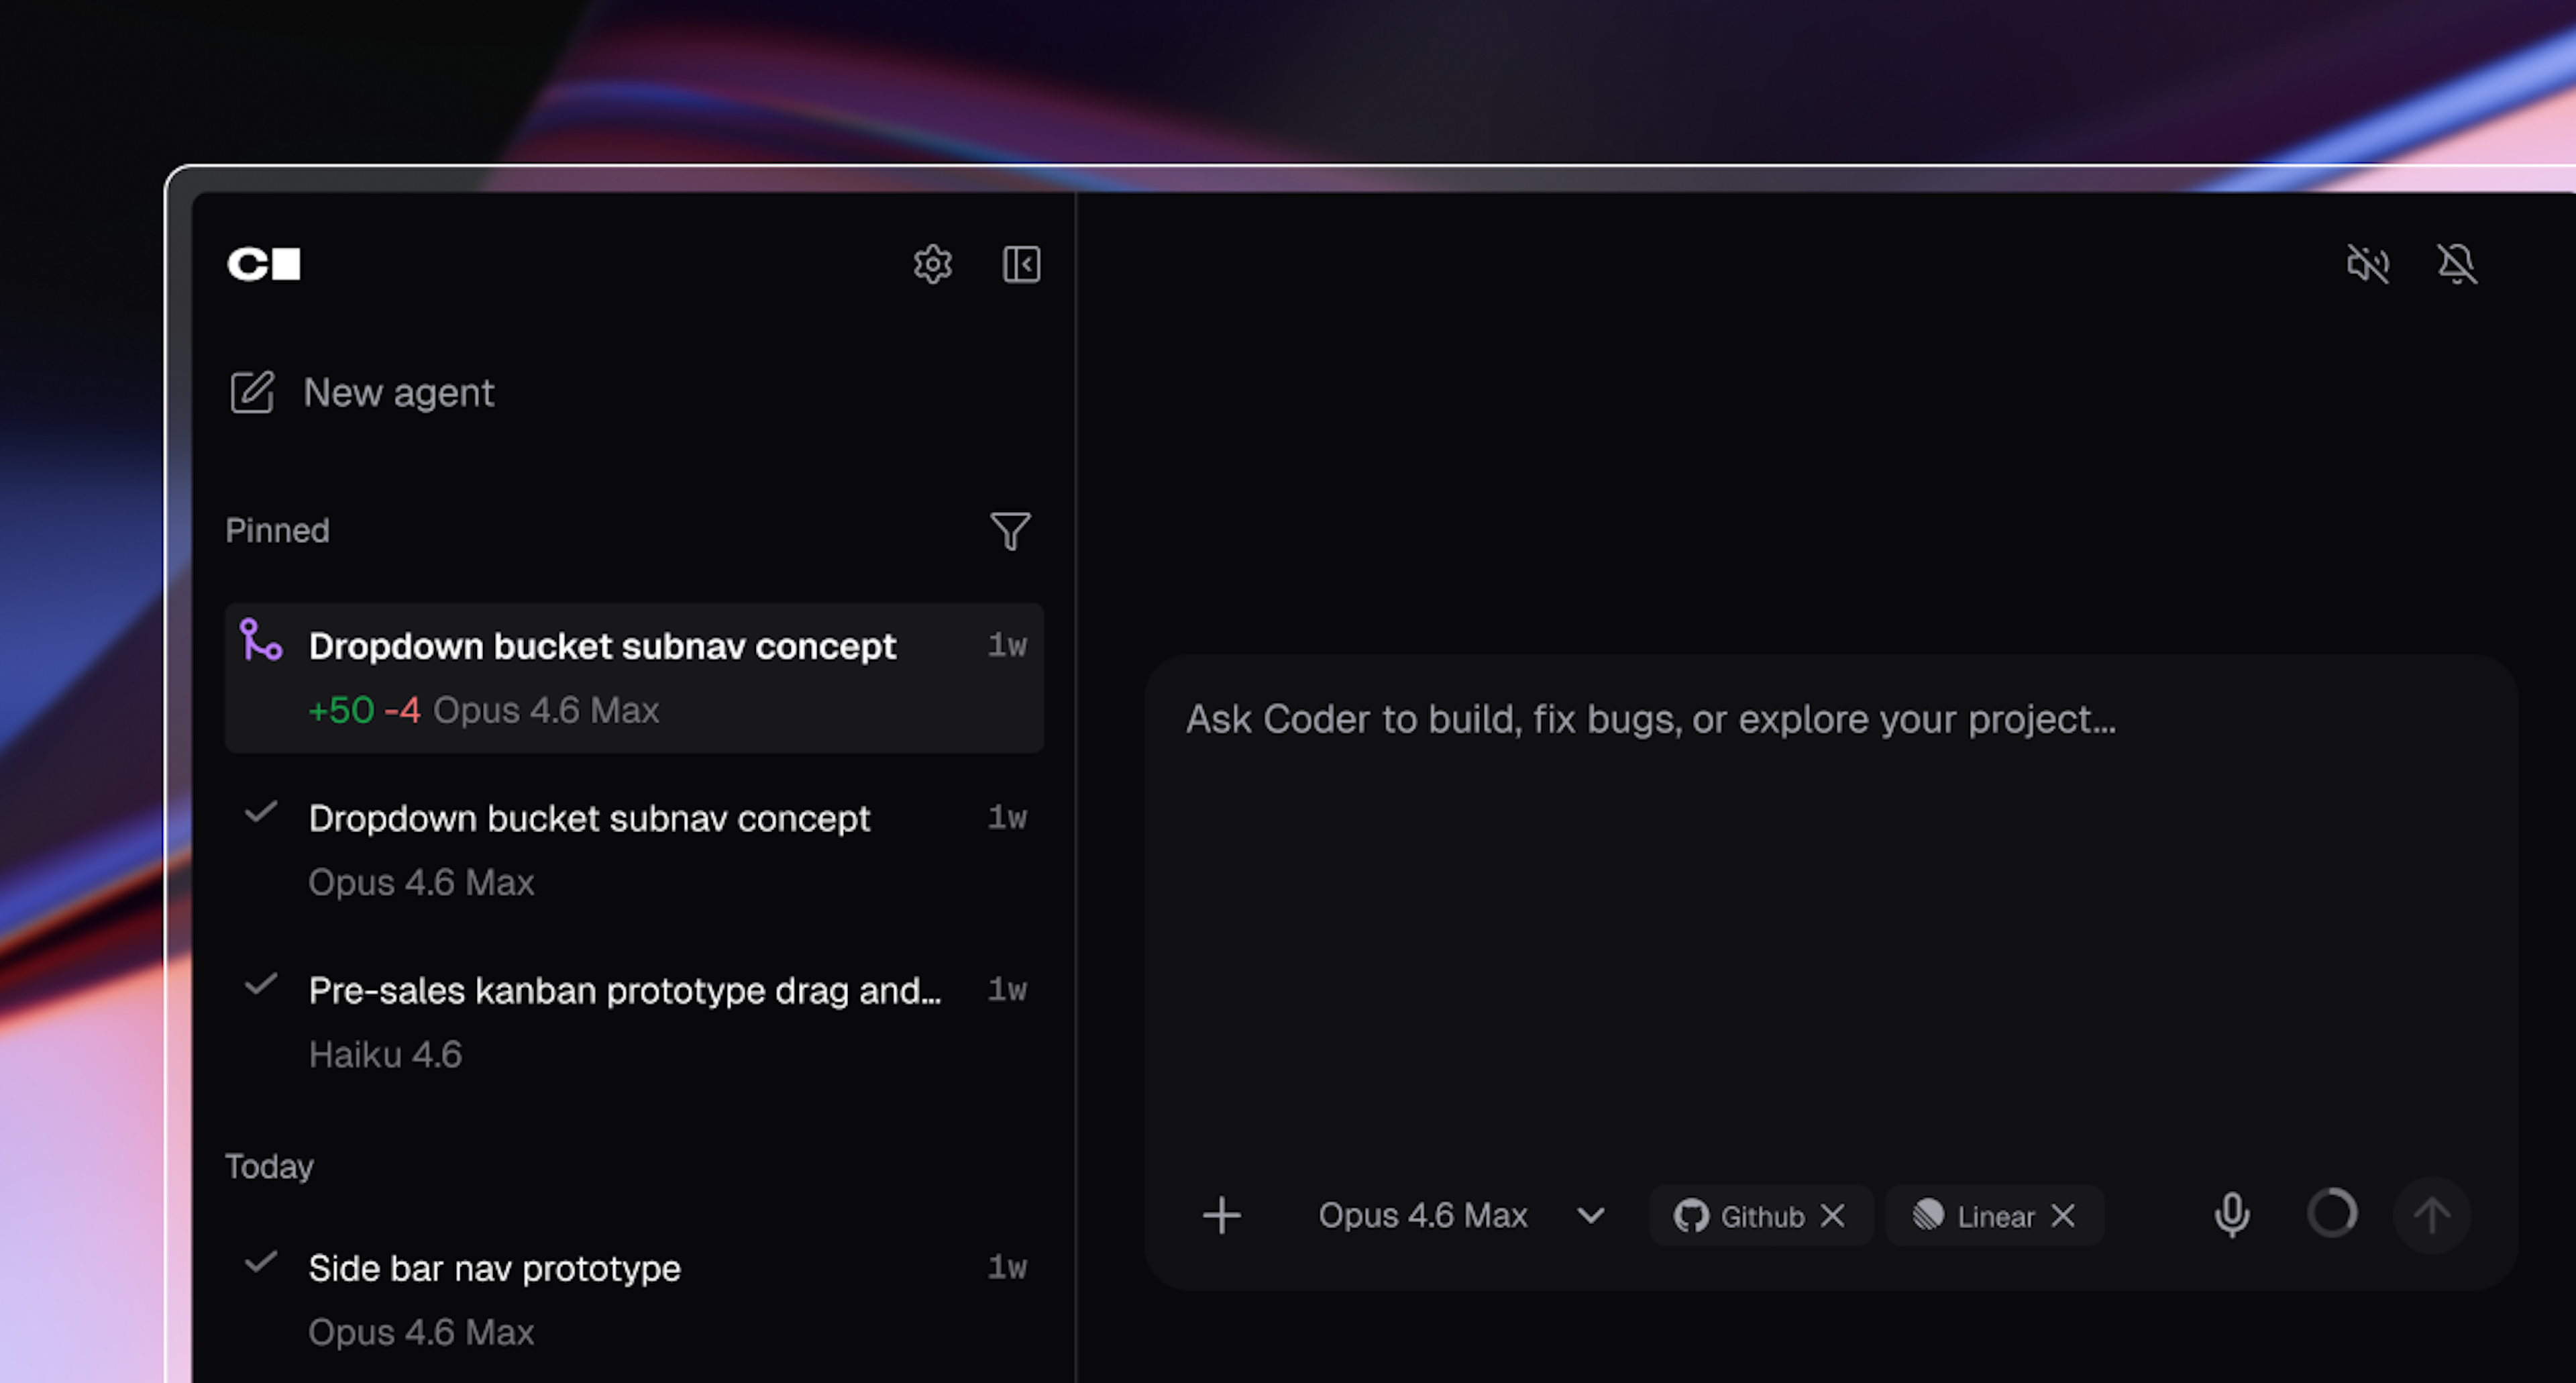The height and width of the screenshot is (1383, 2576).
Task: Click the -4 deletions count
Action: tap(402, 710)
